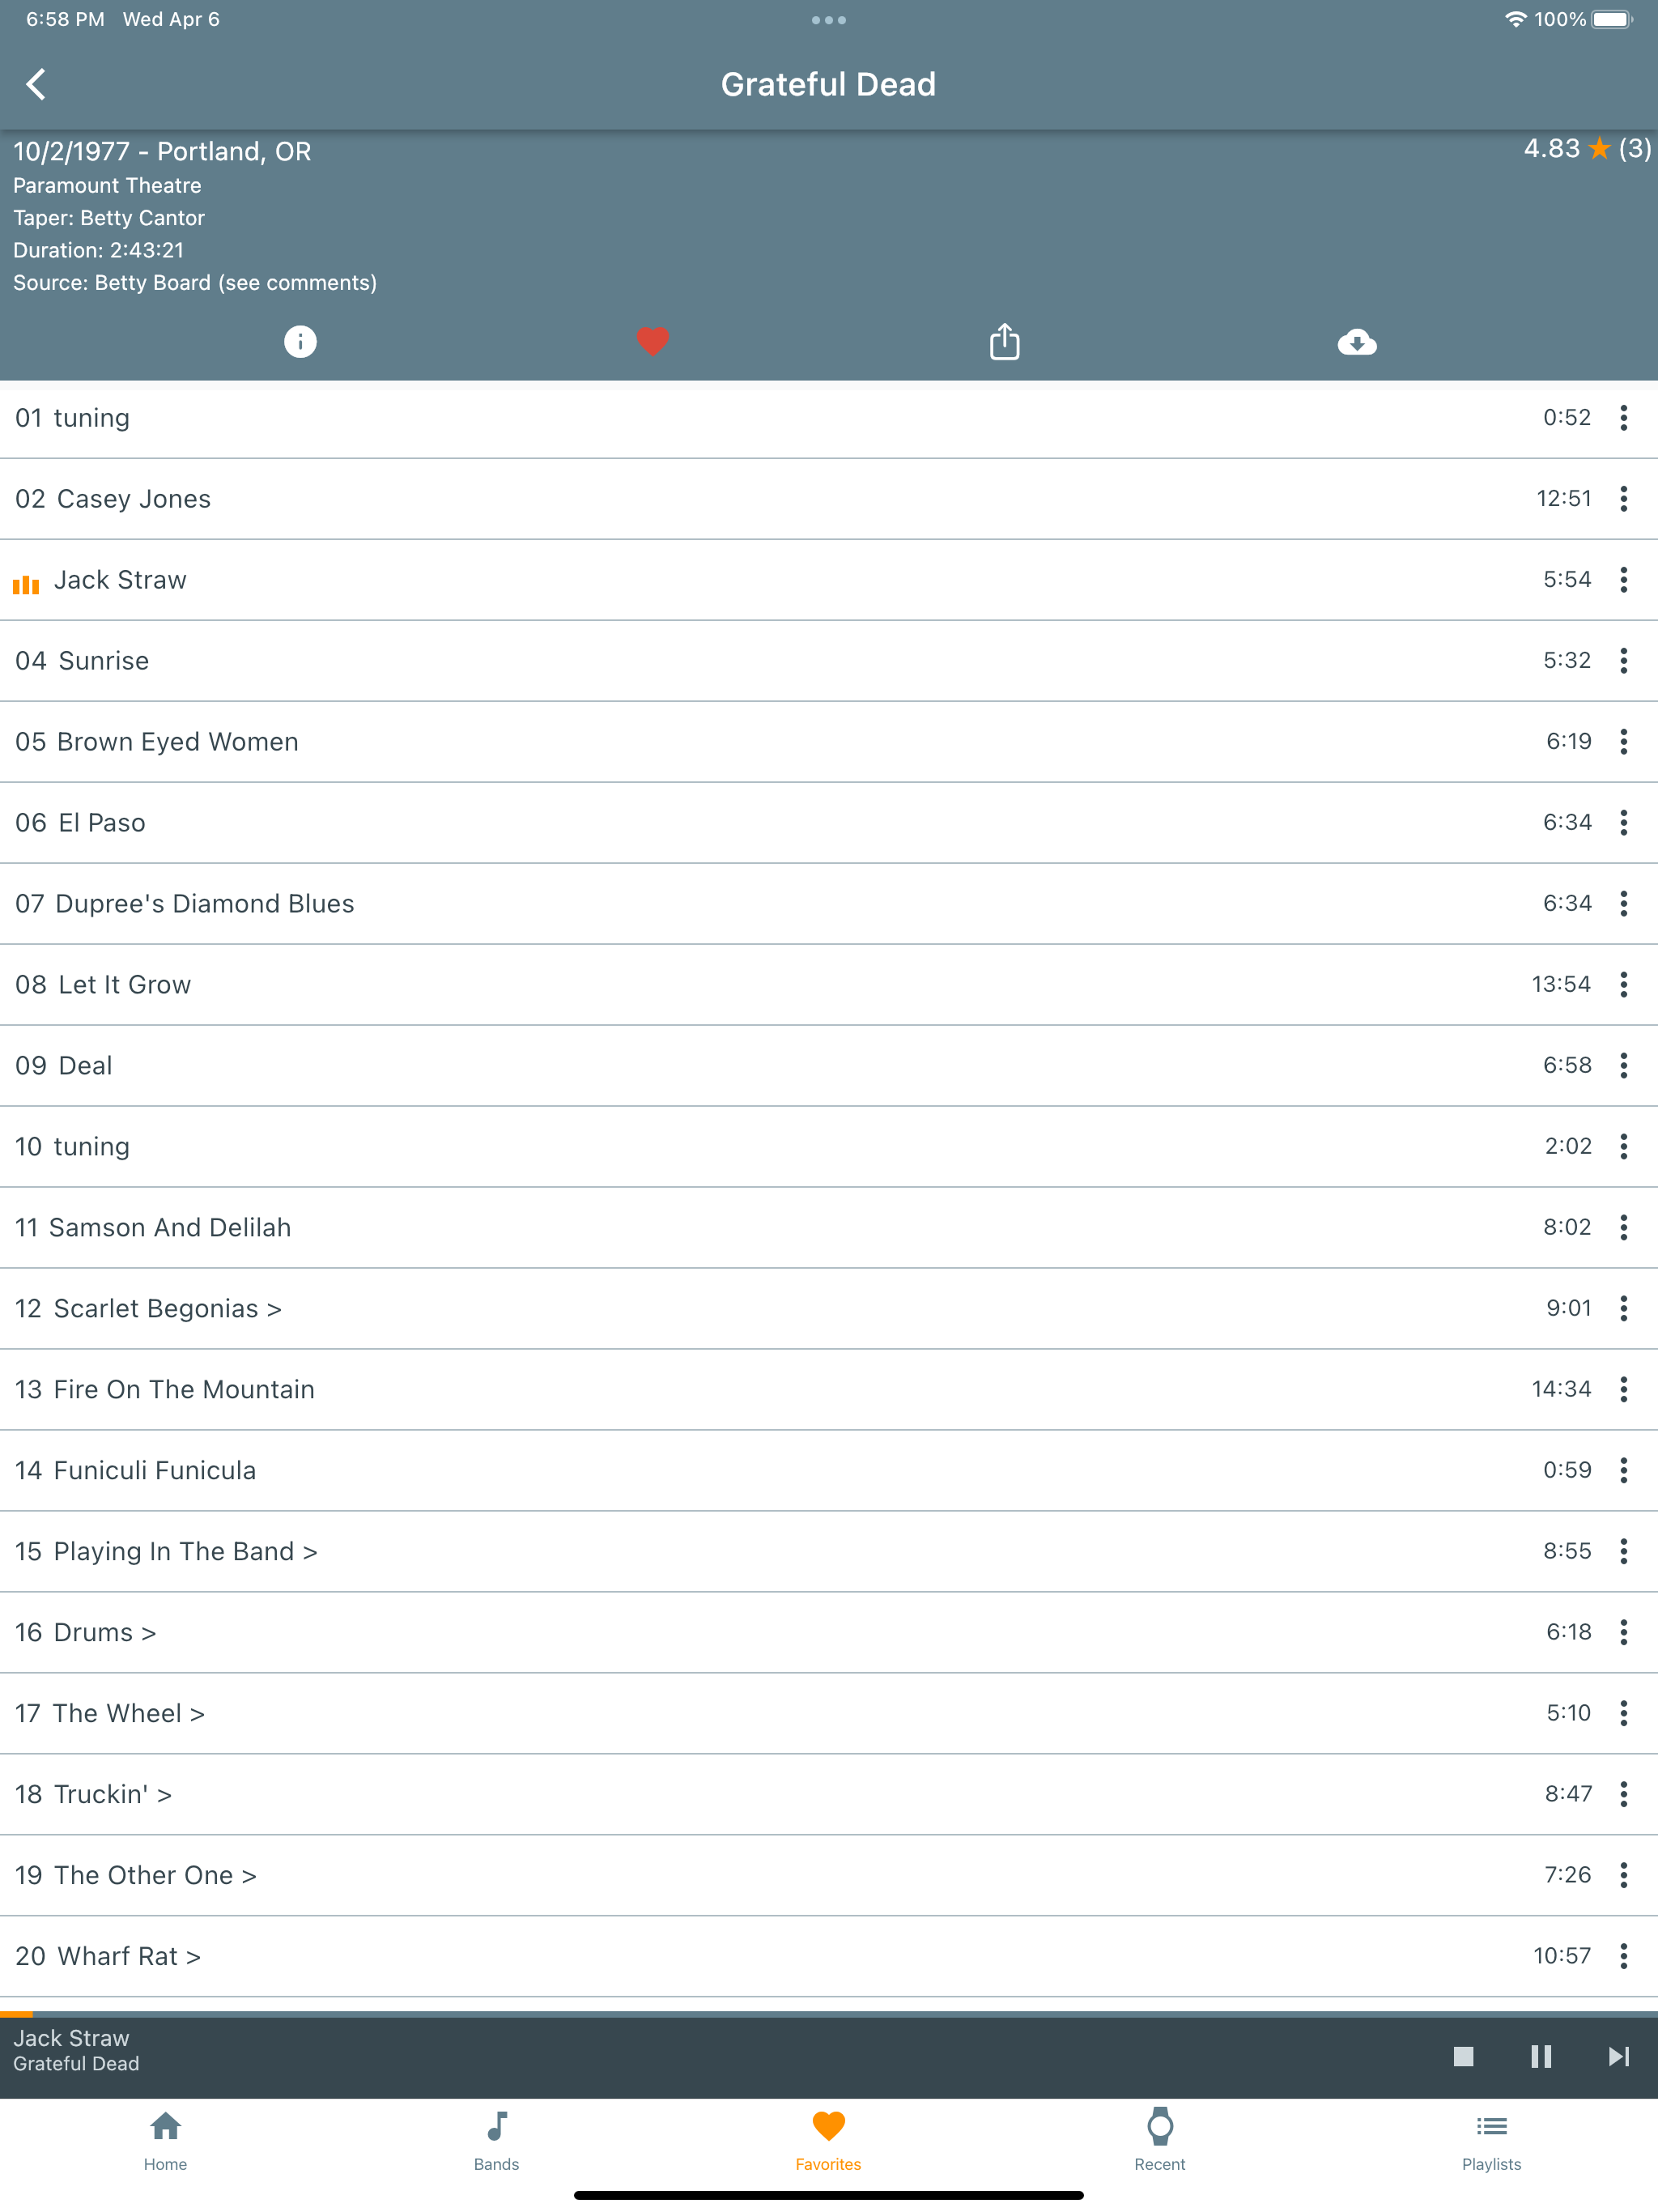Play track 12 Scarlet Begonias

click(x=829, y=1309)
